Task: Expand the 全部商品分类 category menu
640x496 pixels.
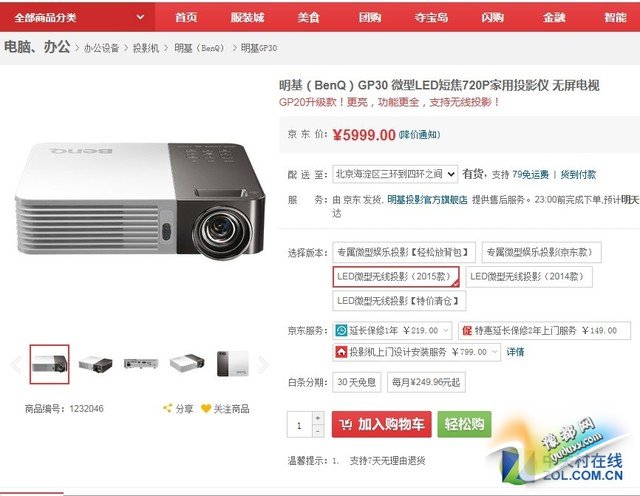Action: pyautogui.click(x=78, y=17)
